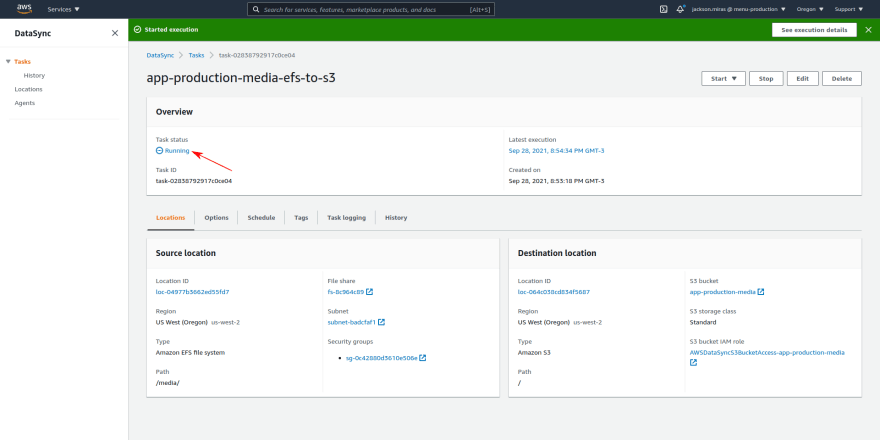This screenshot has height=440, width=880.
Task: Close the DataSync side navigation panel
Action: [x=115, y=33]
